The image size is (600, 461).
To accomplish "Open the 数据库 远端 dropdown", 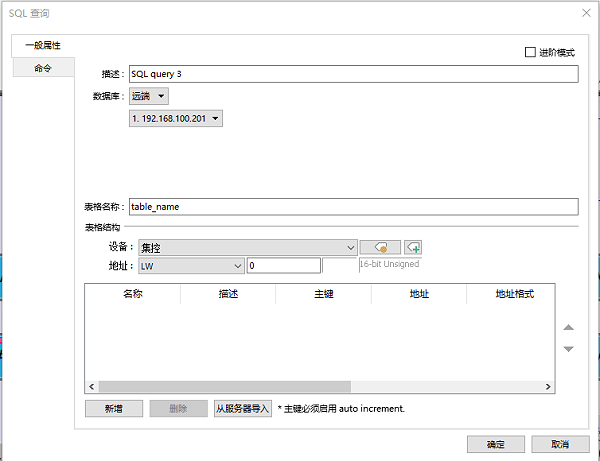I will coord(148,96).
